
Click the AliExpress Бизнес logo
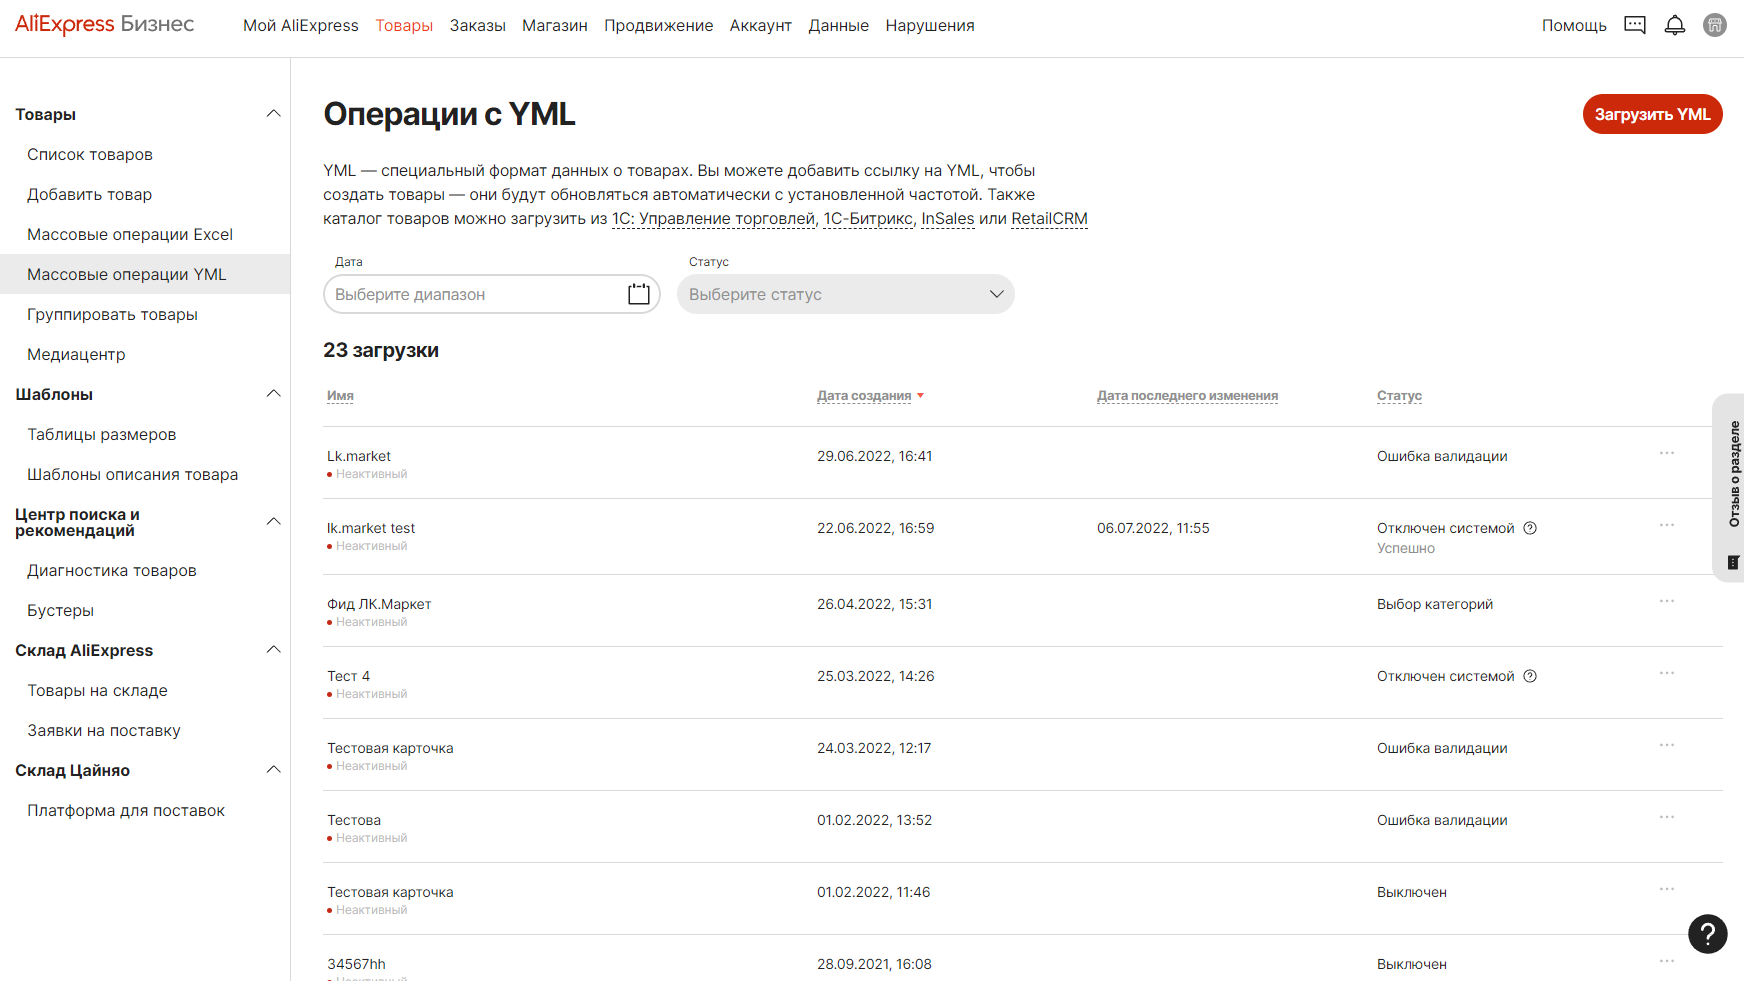[x=105, y=25]
